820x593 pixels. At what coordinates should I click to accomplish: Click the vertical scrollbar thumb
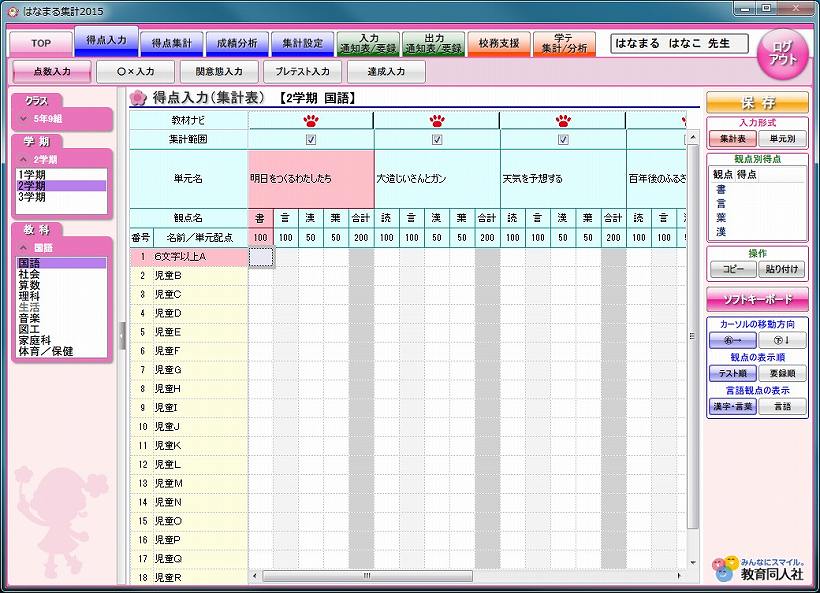pos(693,337)
